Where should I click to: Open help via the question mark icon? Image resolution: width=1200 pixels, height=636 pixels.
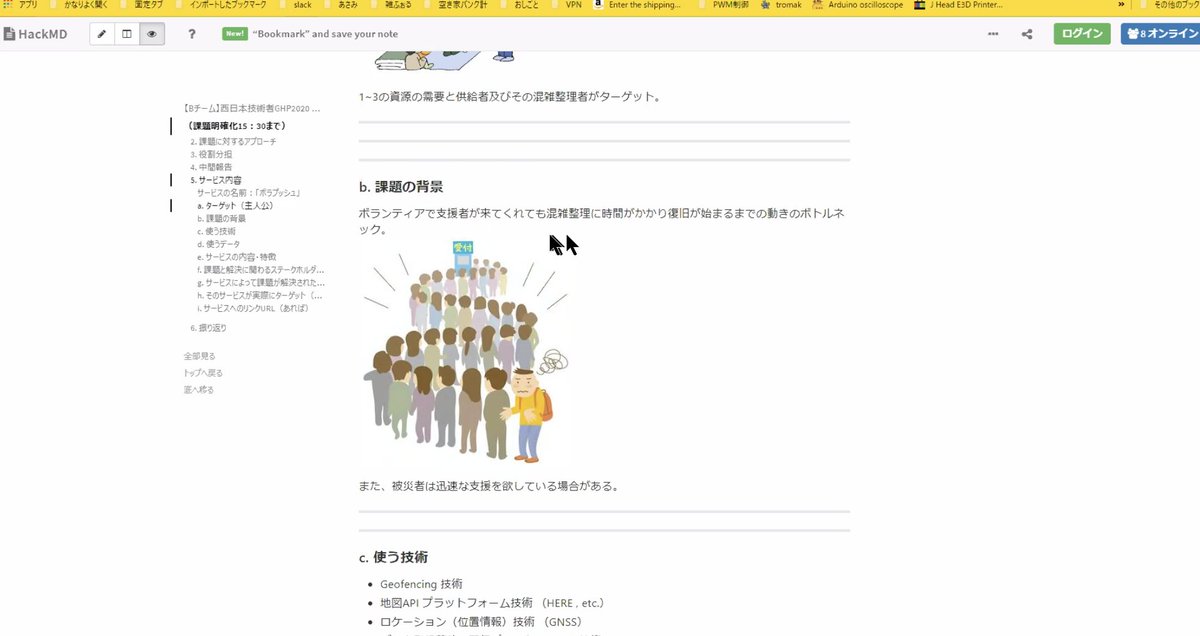190,33
